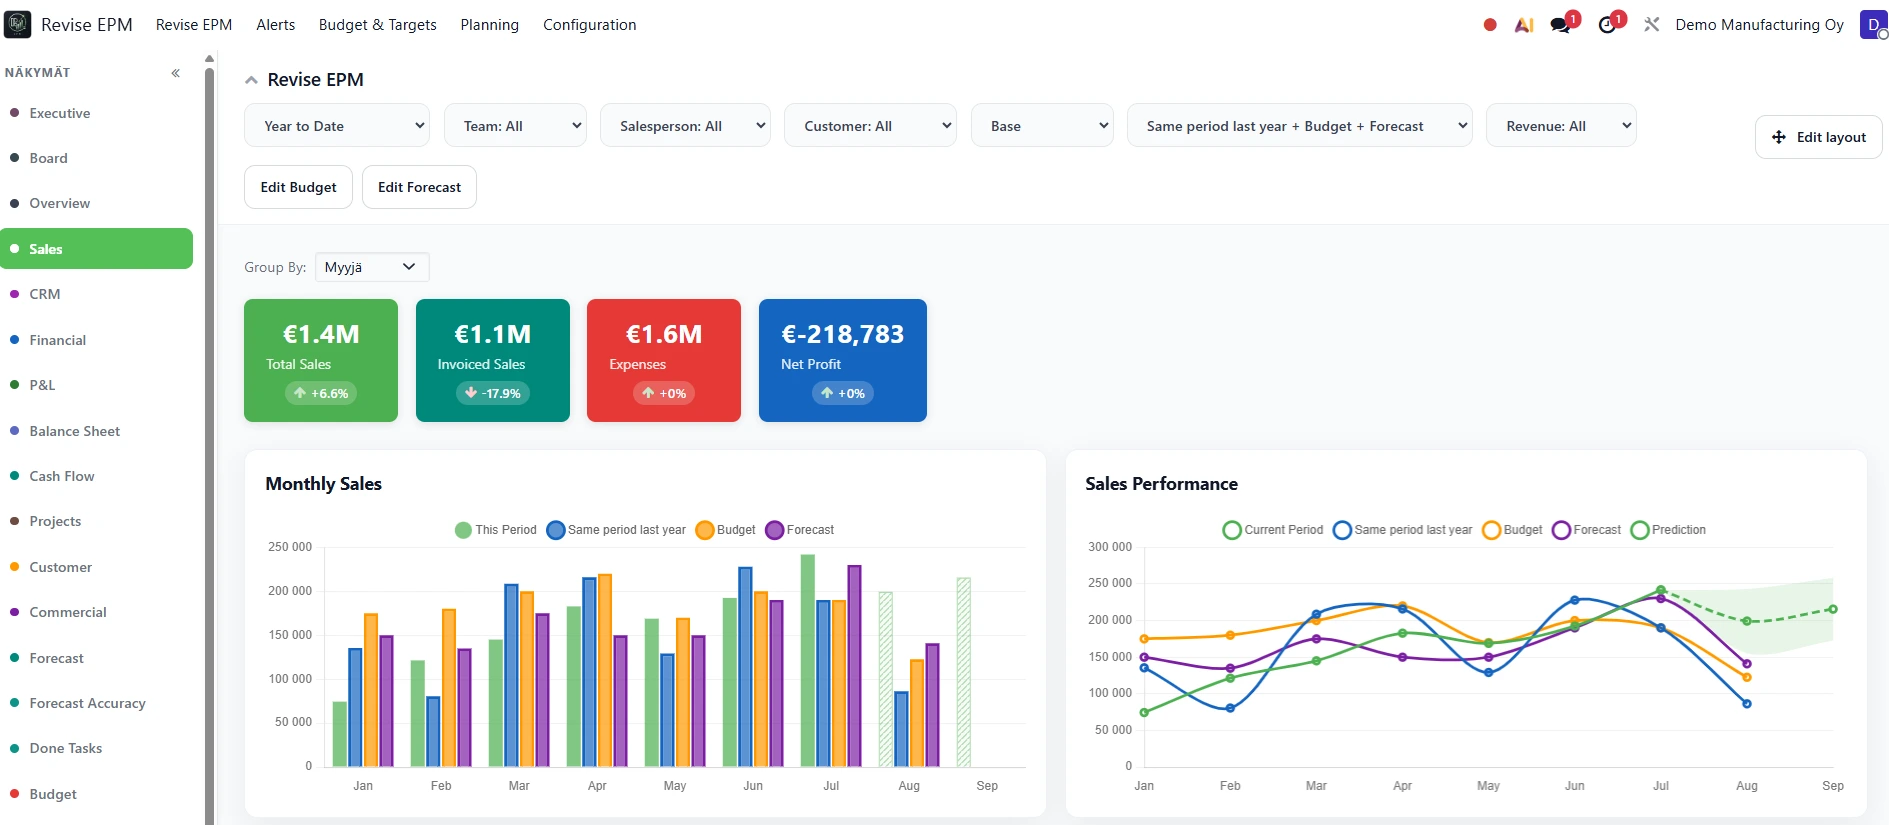Viewport: 1889px width, 825px height.
Task: Click the user avatar D icon
Action: [x=1873, y=24]
